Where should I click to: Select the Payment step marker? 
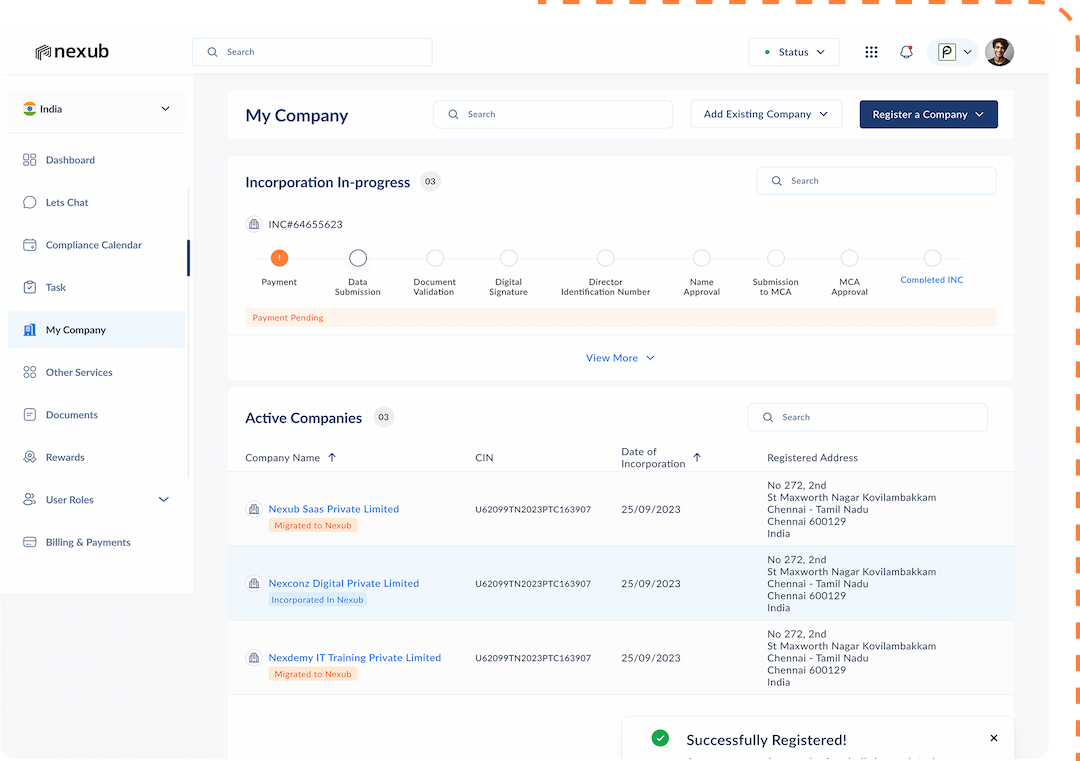[x=279, y=258]
